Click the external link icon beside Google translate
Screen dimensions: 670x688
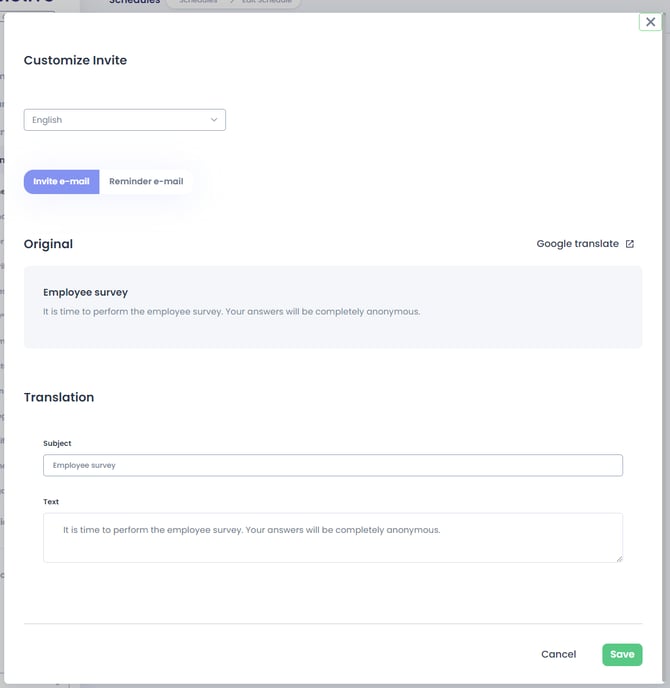coord(630,244)
